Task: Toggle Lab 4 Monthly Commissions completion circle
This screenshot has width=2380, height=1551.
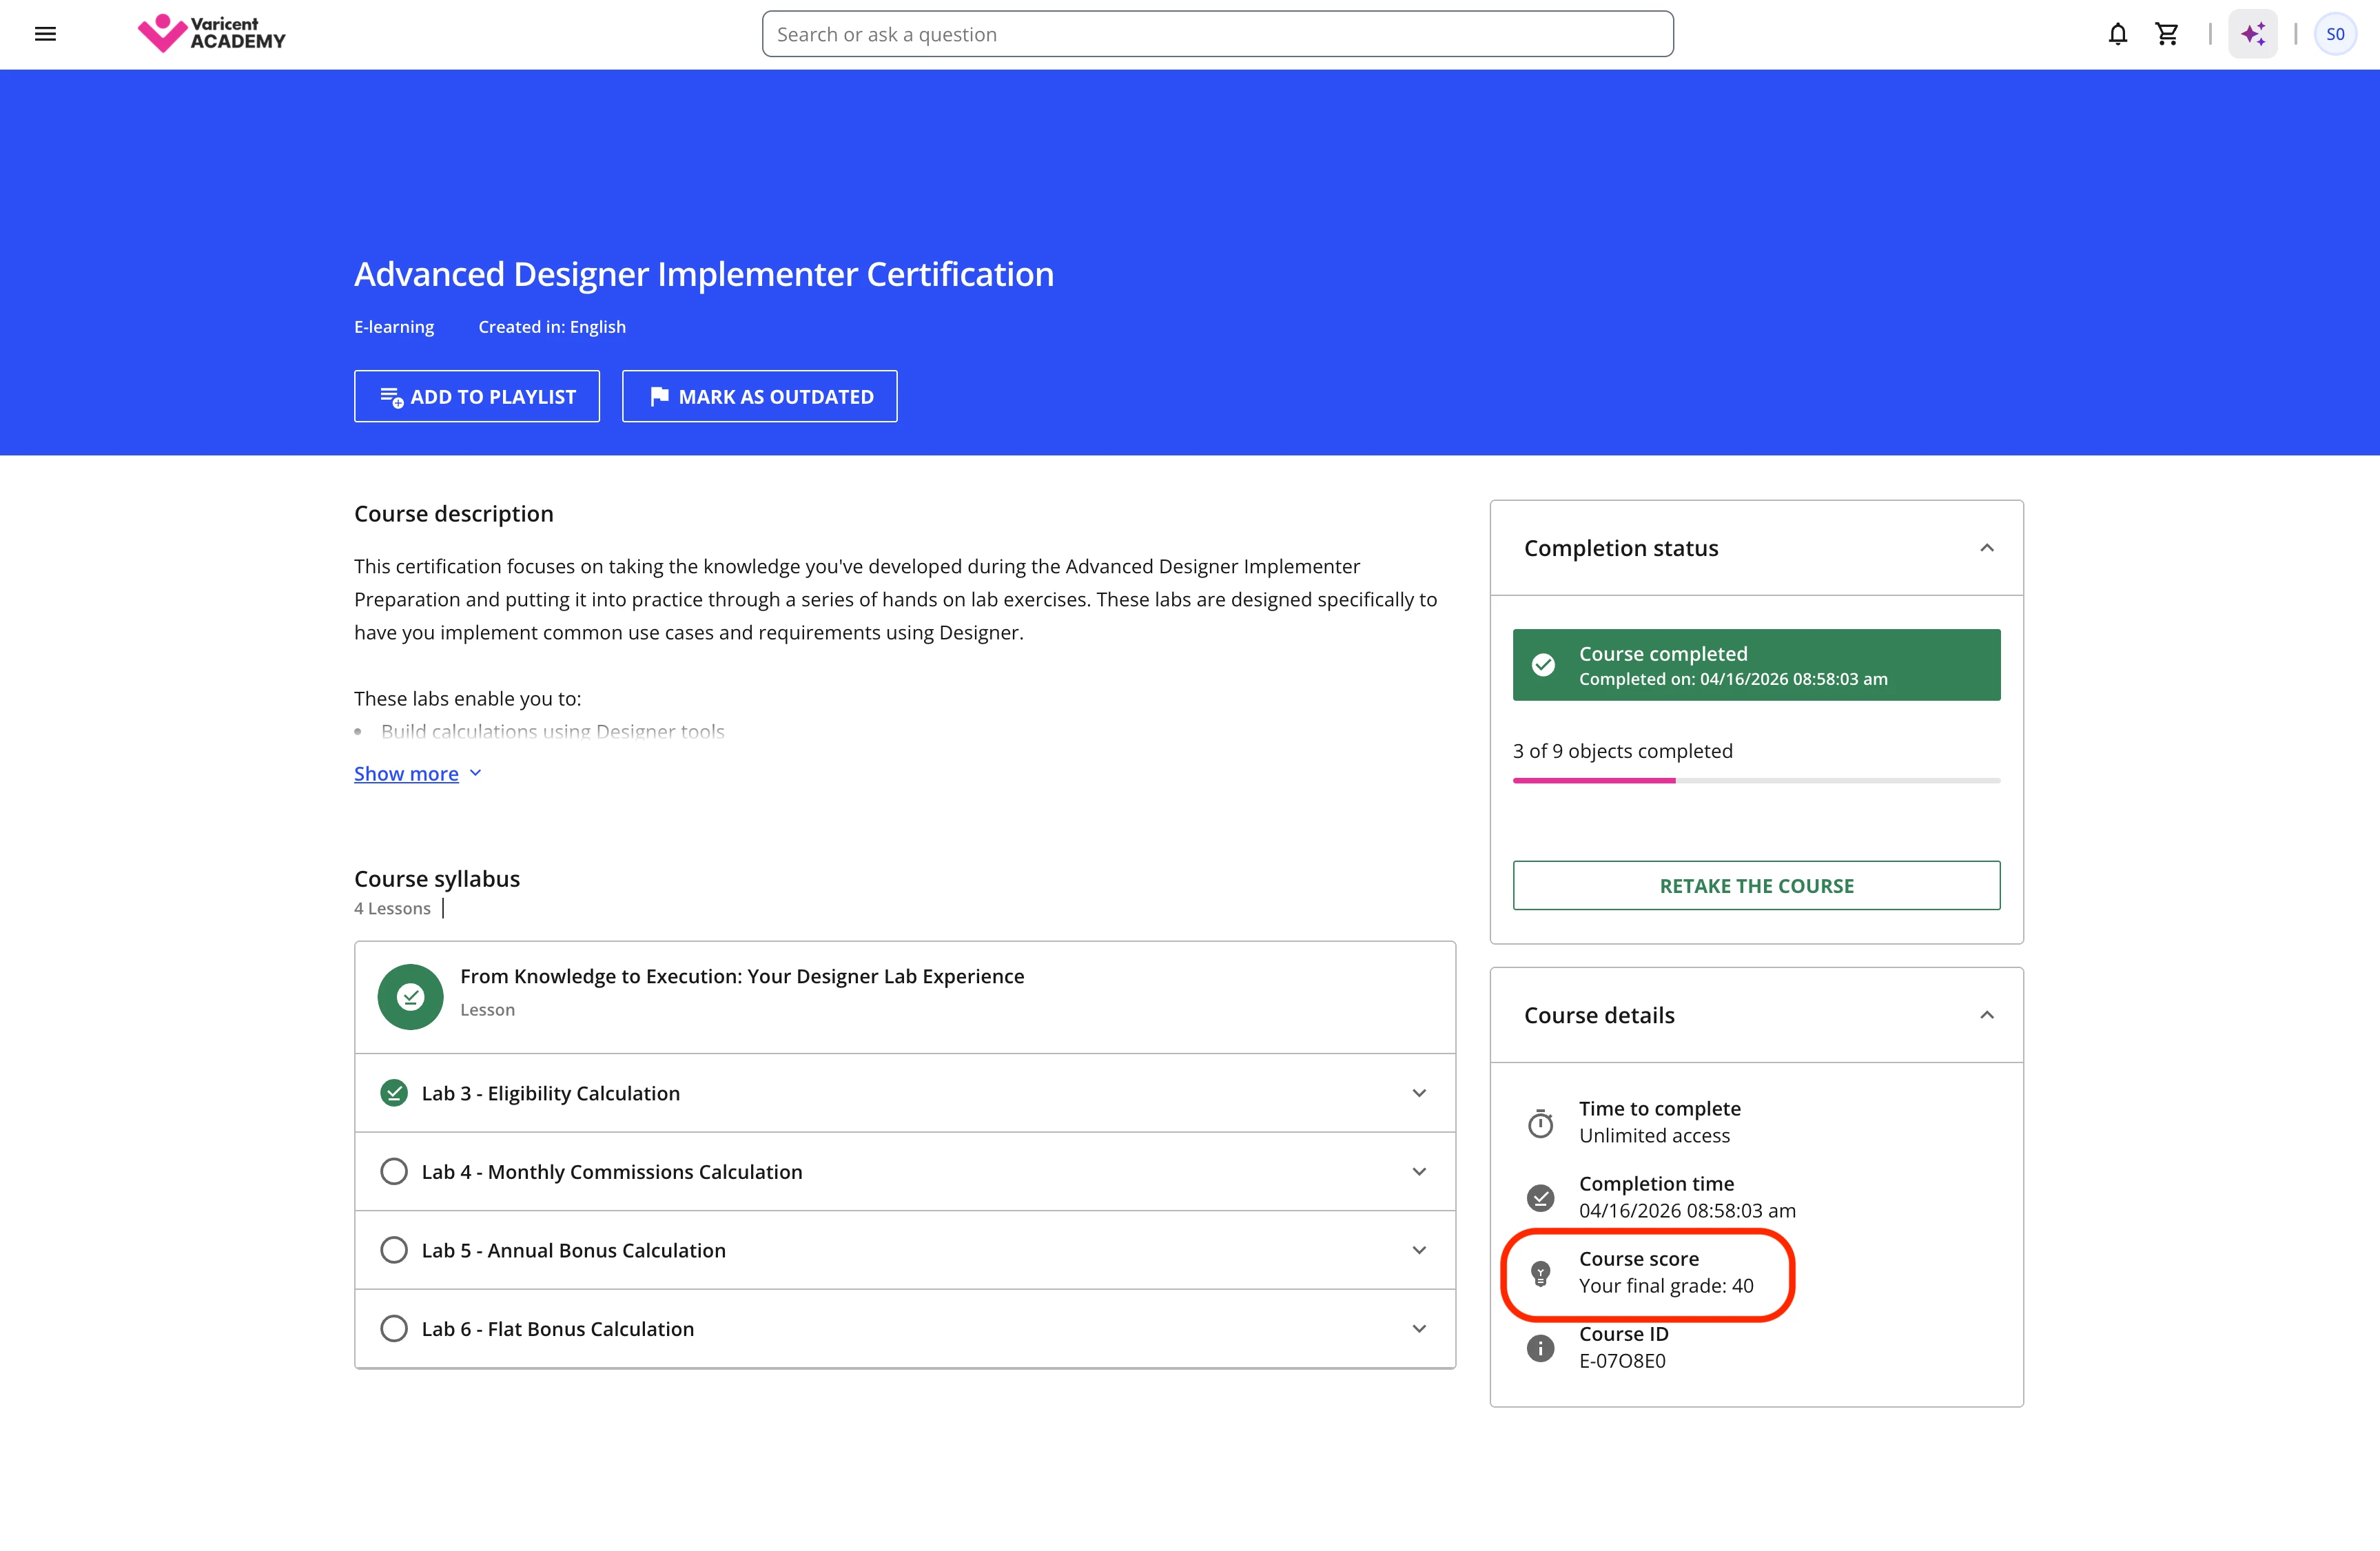Action: click(394, 1171)
